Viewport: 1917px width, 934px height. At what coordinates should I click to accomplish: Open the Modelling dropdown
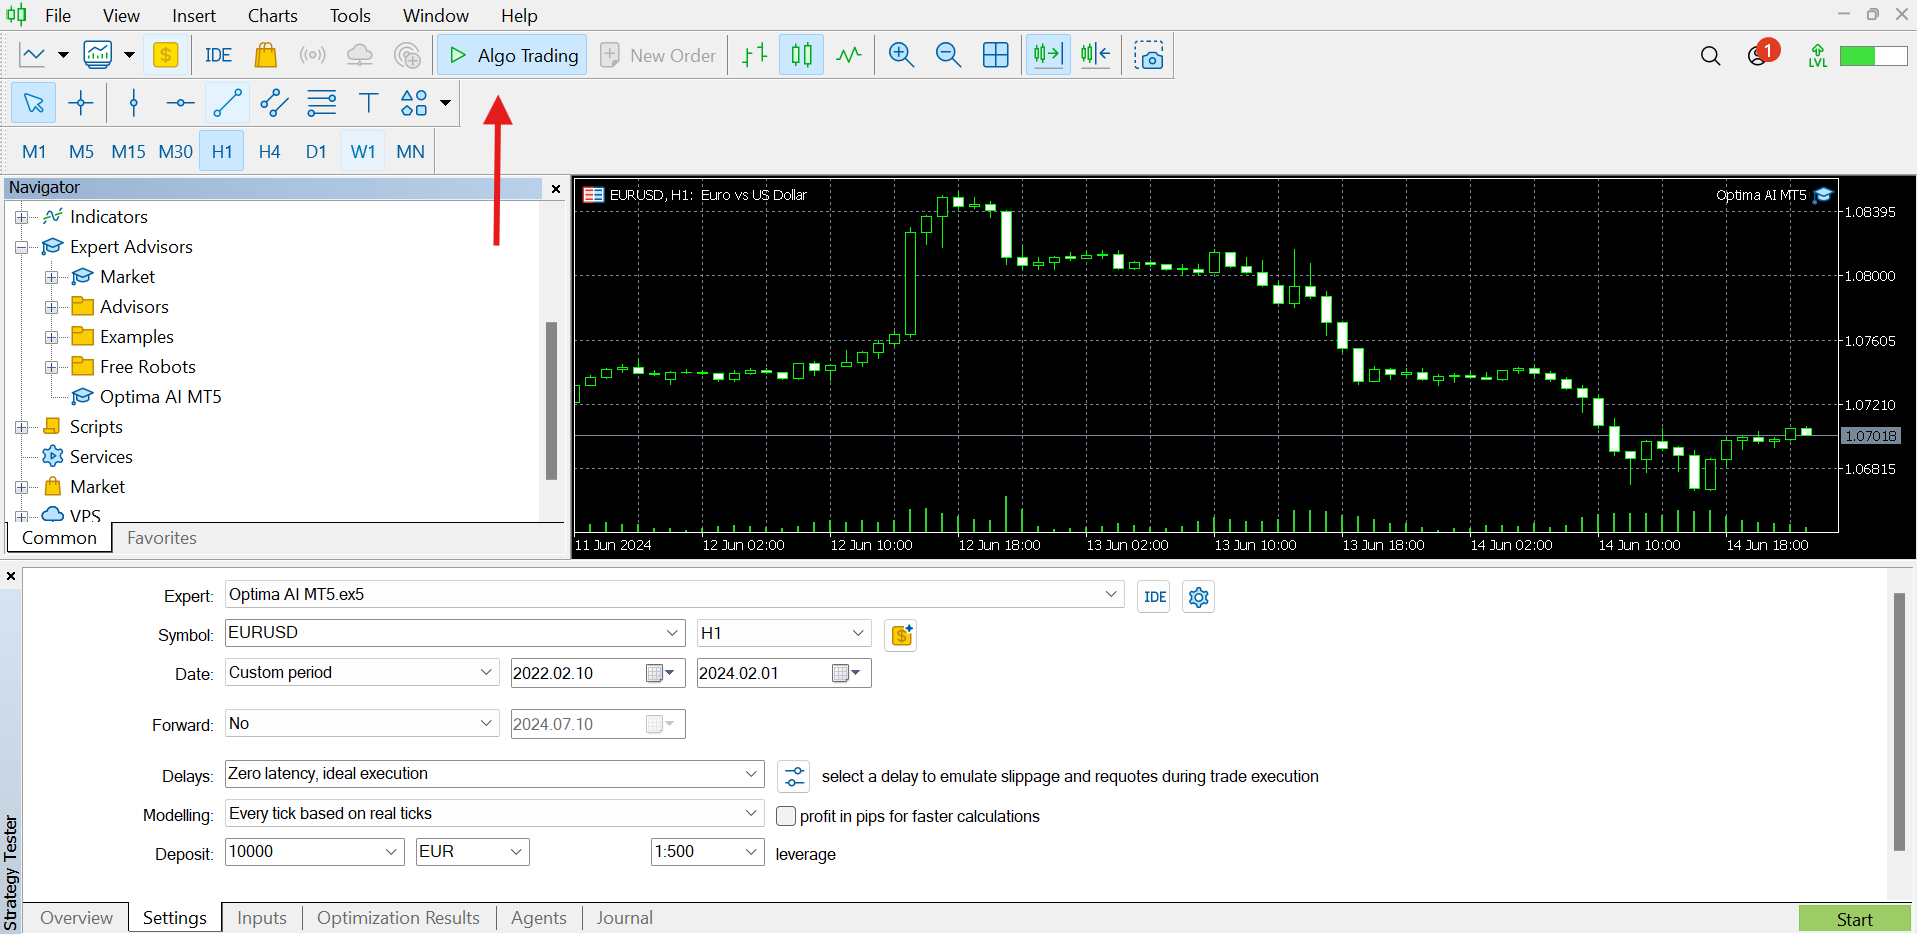(x=752, y=813)
